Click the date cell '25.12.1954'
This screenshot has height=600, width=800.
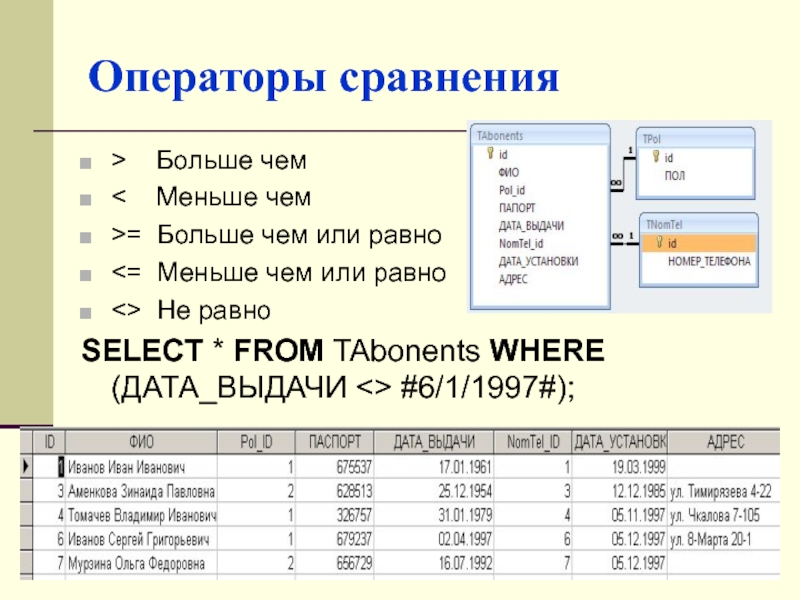pyautogui.click(x=434, y=491)
